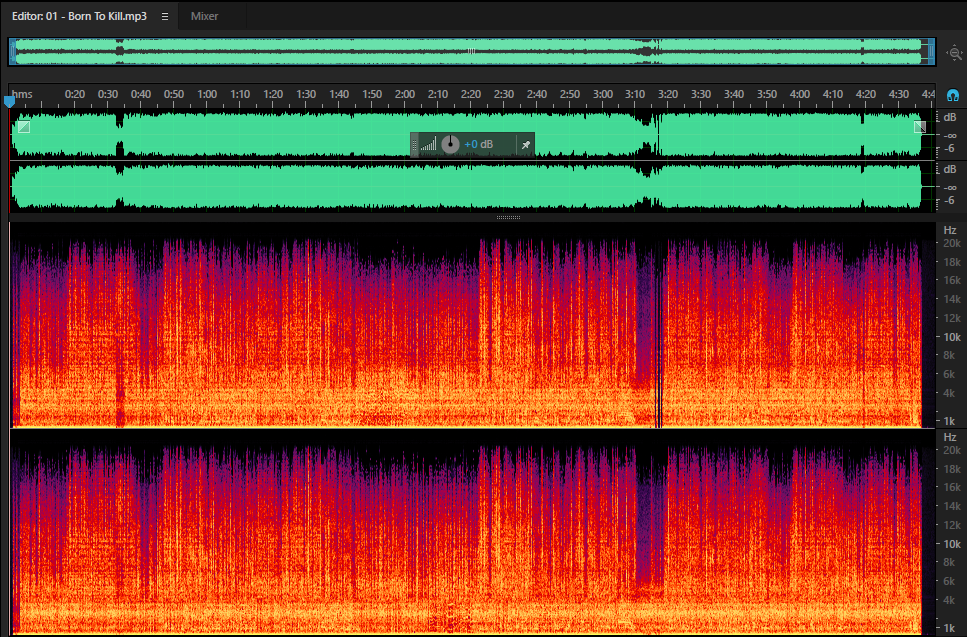The height and width of the screenshot is (637, 967).
Task: Click the 1:00 mark on the time ruler
Action: coord(207,94)
